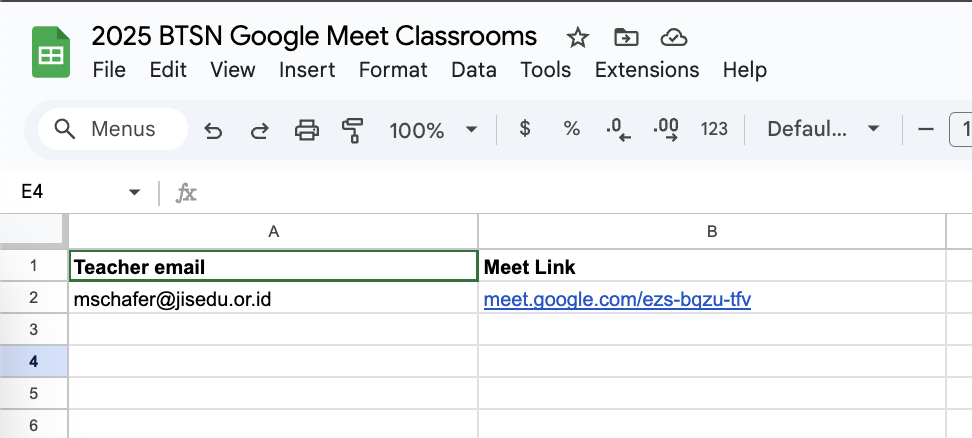This screenshot has width=972, height=438.
Task: Star this spreadsheet document
Action: tap(577, 38)
